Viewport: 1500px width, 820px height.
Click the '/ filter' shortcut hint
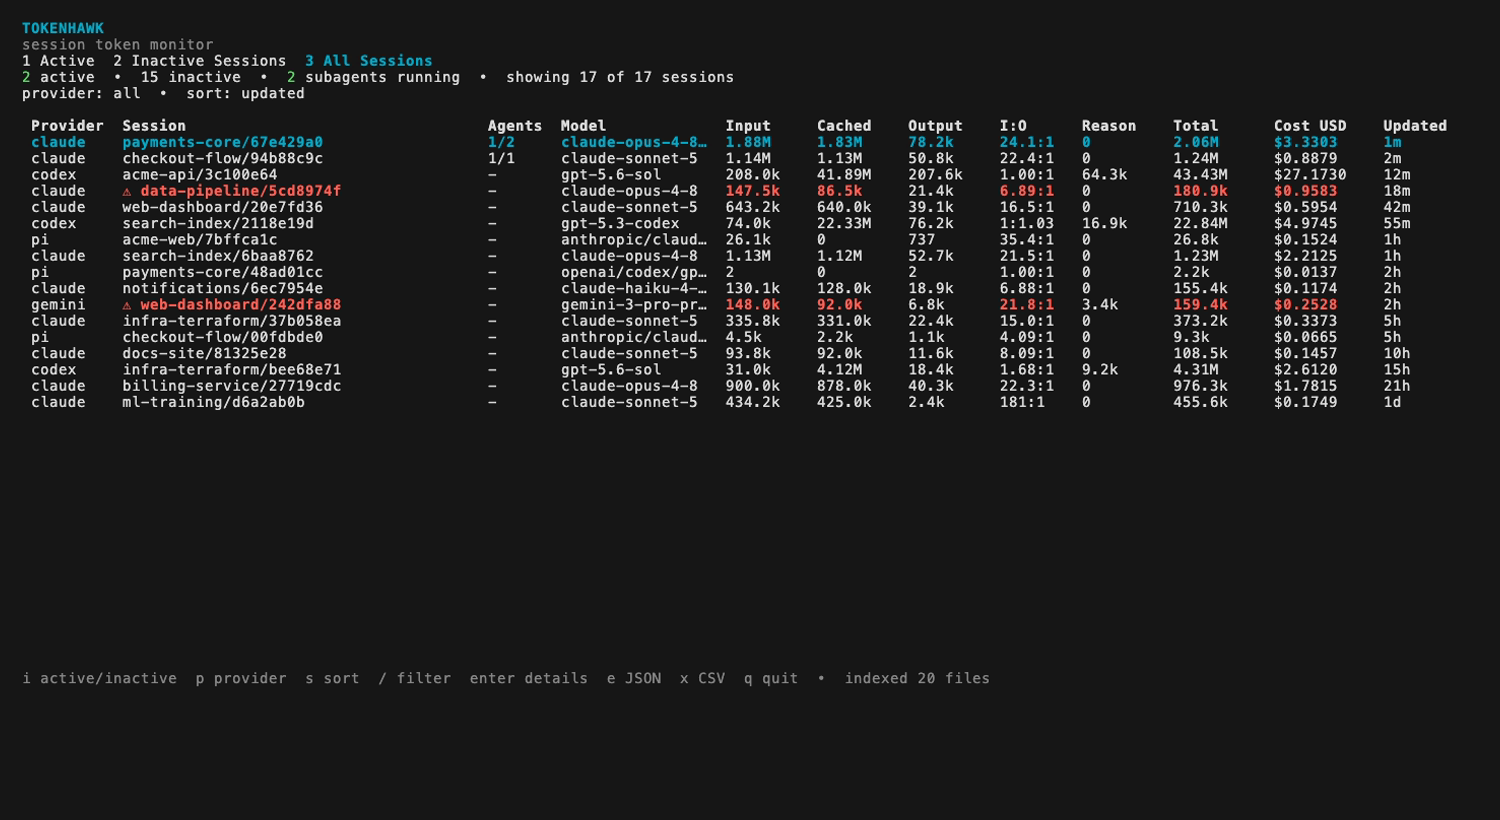tap(415, 678)
